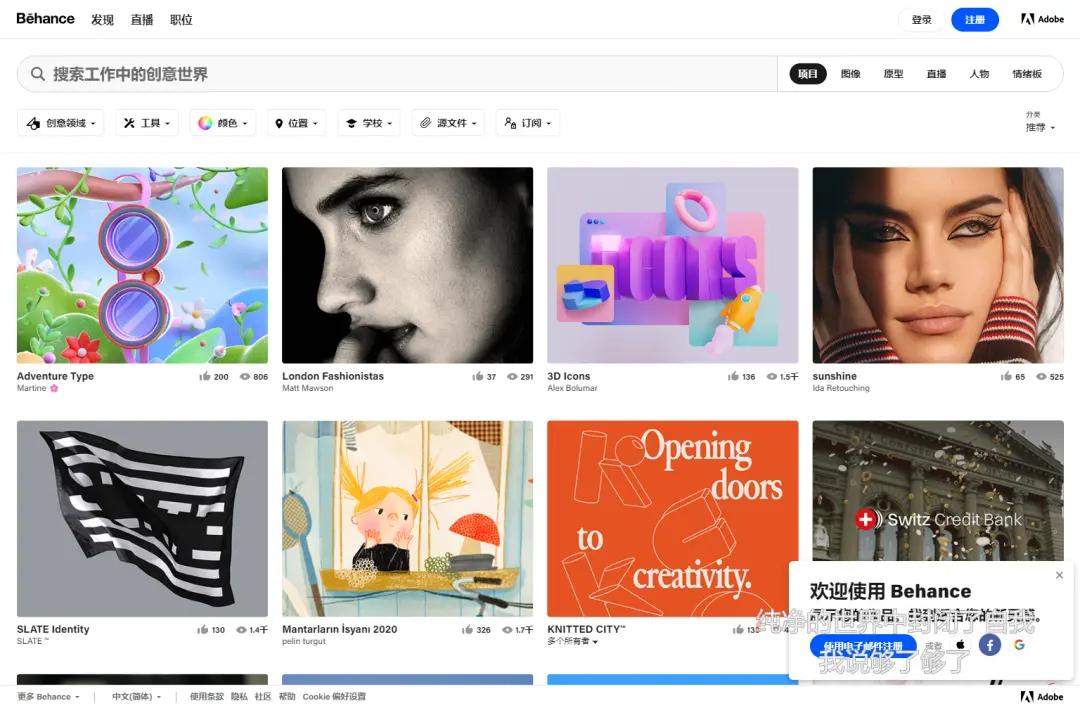Expand the 创意领域 filter dropdown
The image size is (1080, 708).
(x=64, y=122)
